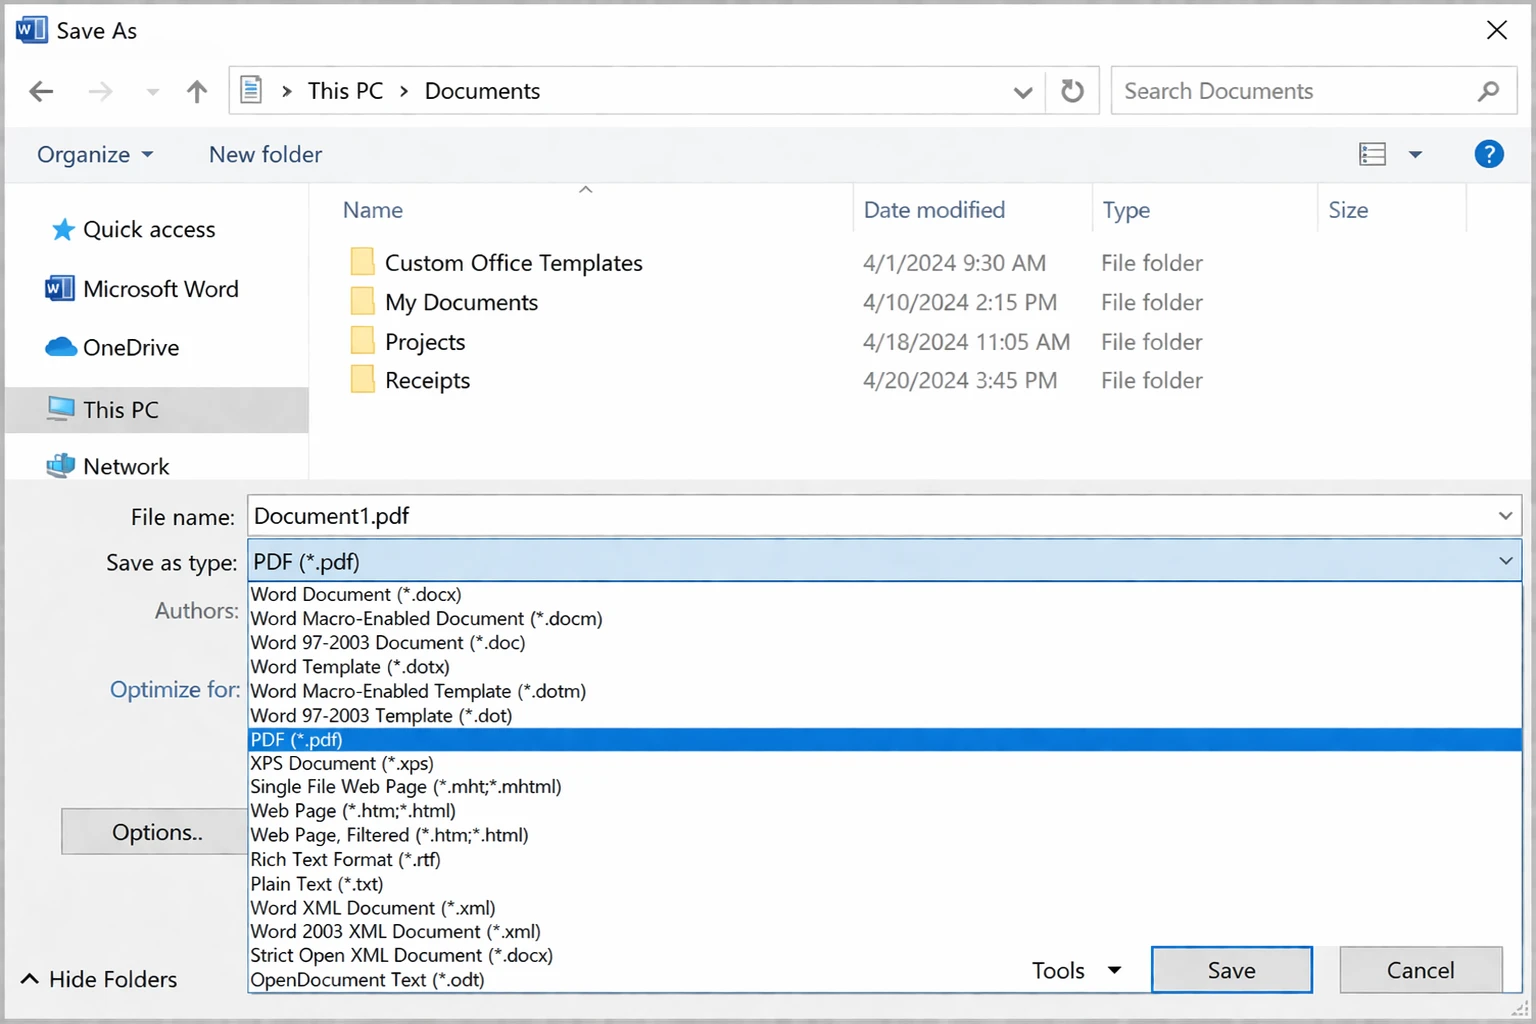Change the view layout icon
Screen dimensions: 1536x1024
pyautogui.click(x=1372, y=154)
